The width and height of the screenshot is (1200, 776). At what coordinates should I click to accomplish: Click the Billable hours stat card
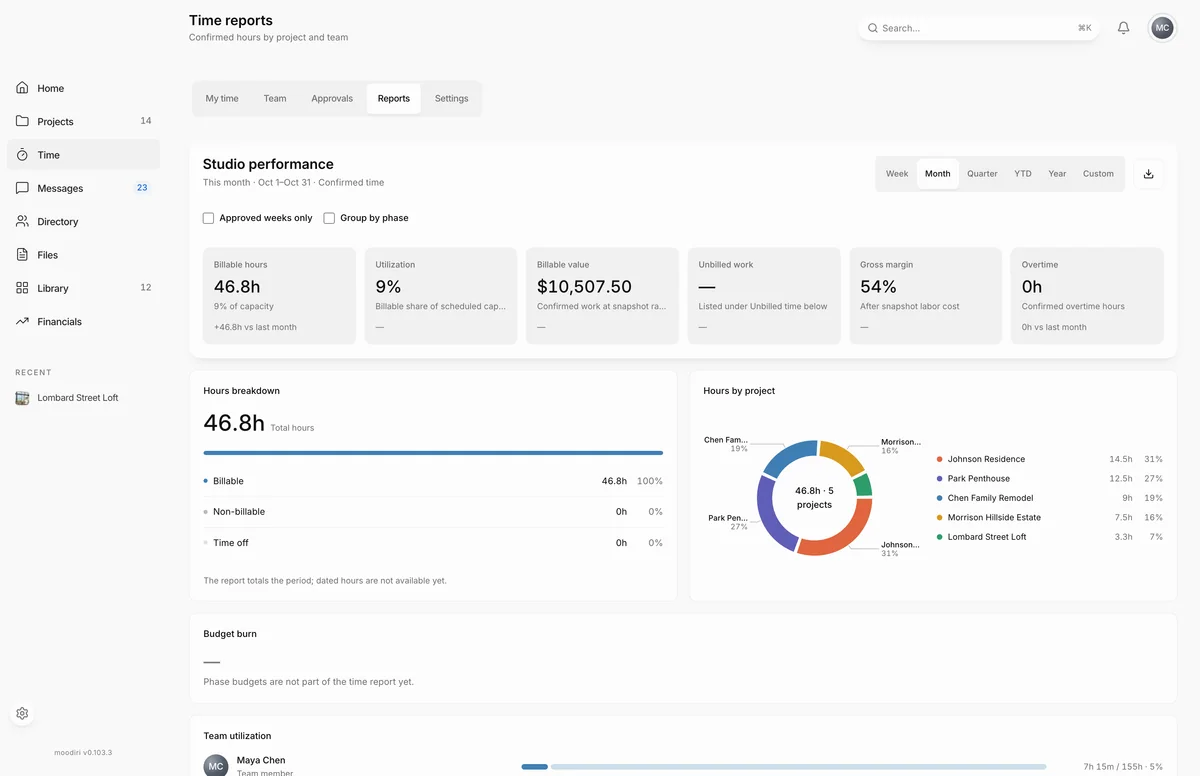click(279, 296)
